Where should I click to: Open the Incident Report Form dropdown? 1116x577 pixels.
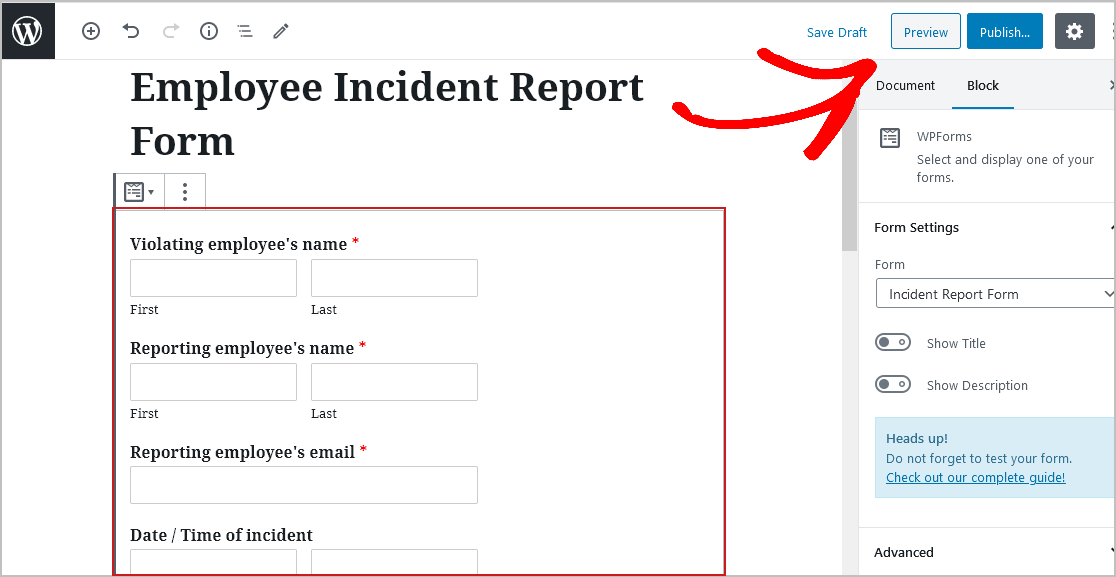[x=995, y=294]
